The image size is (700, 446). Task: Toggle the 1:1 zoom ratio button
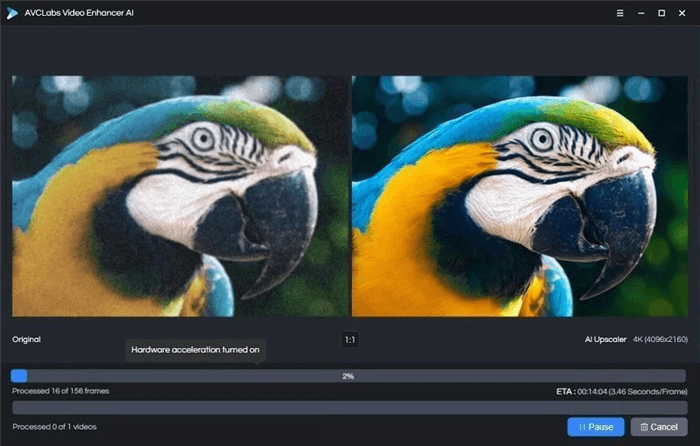coord(350,340)
